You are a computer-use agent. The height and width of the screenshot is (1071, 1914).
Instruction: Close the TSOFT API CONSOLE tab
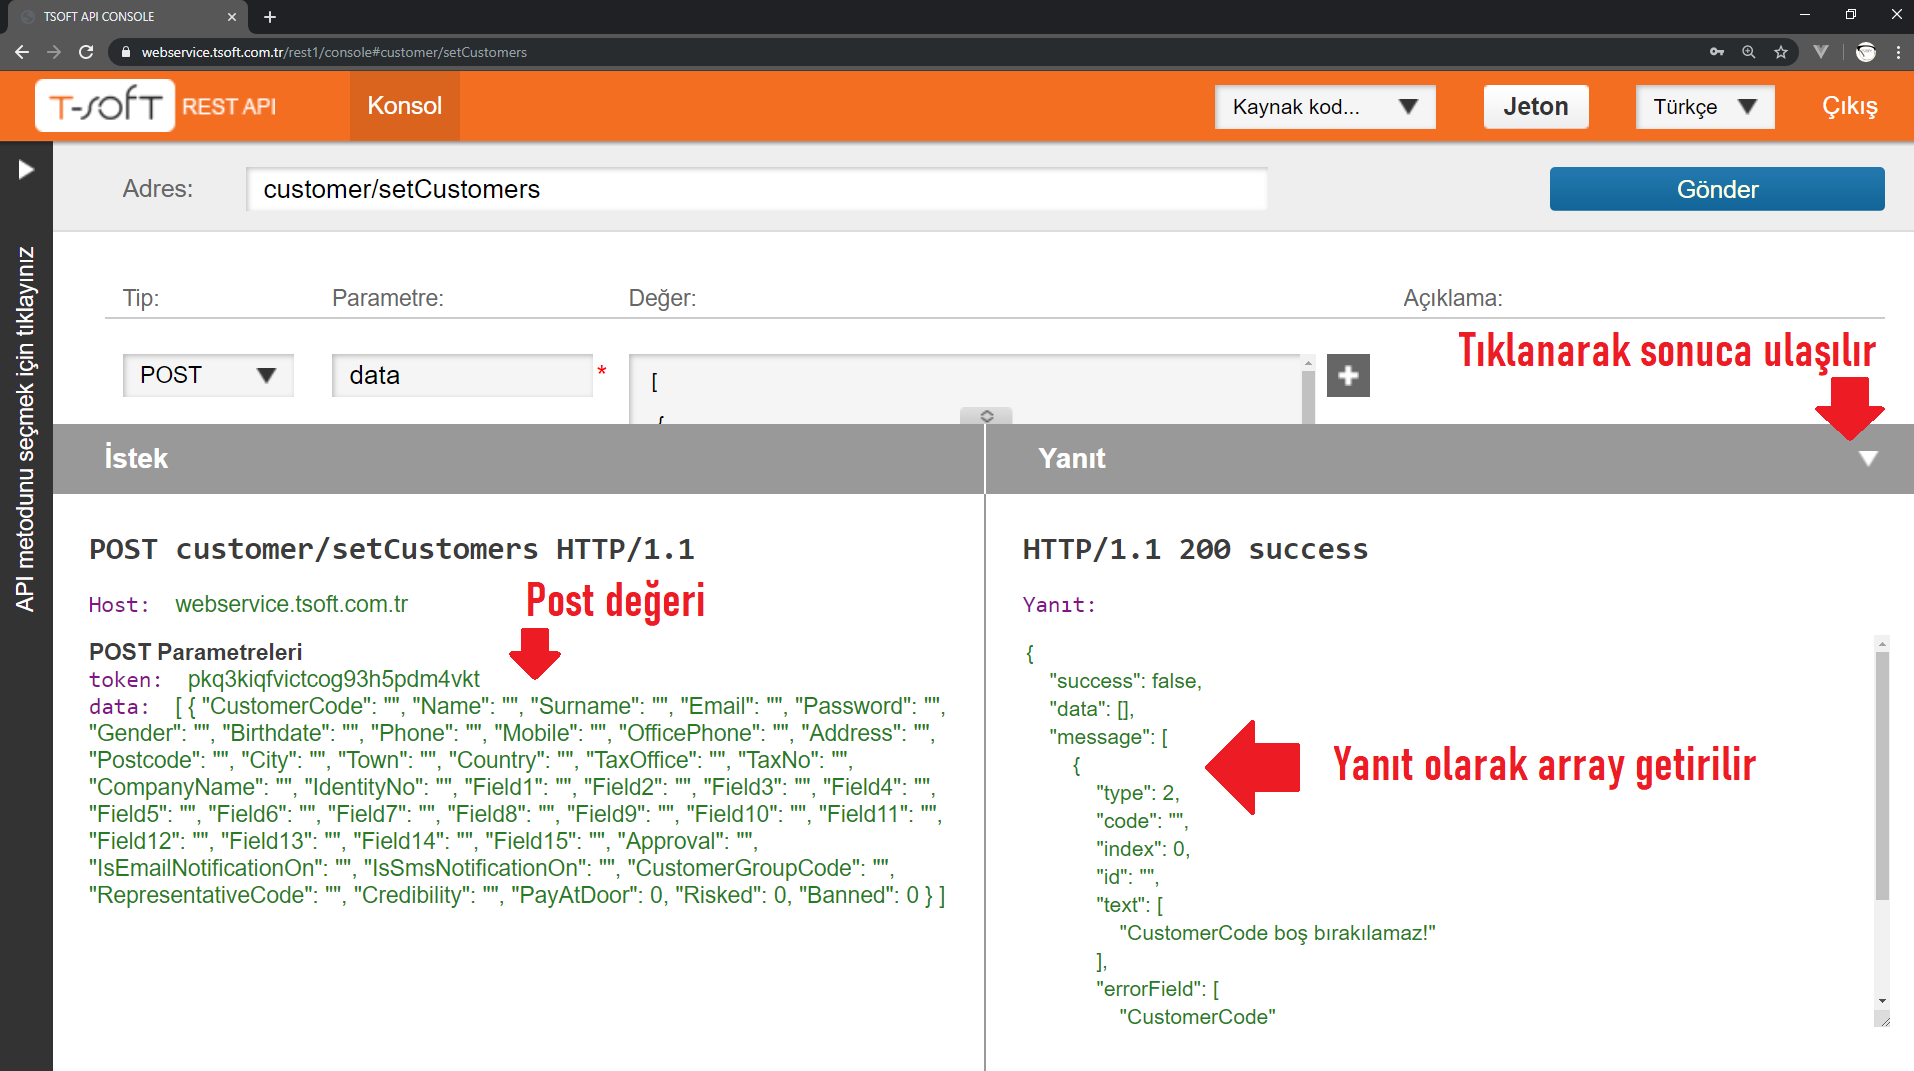232,17
